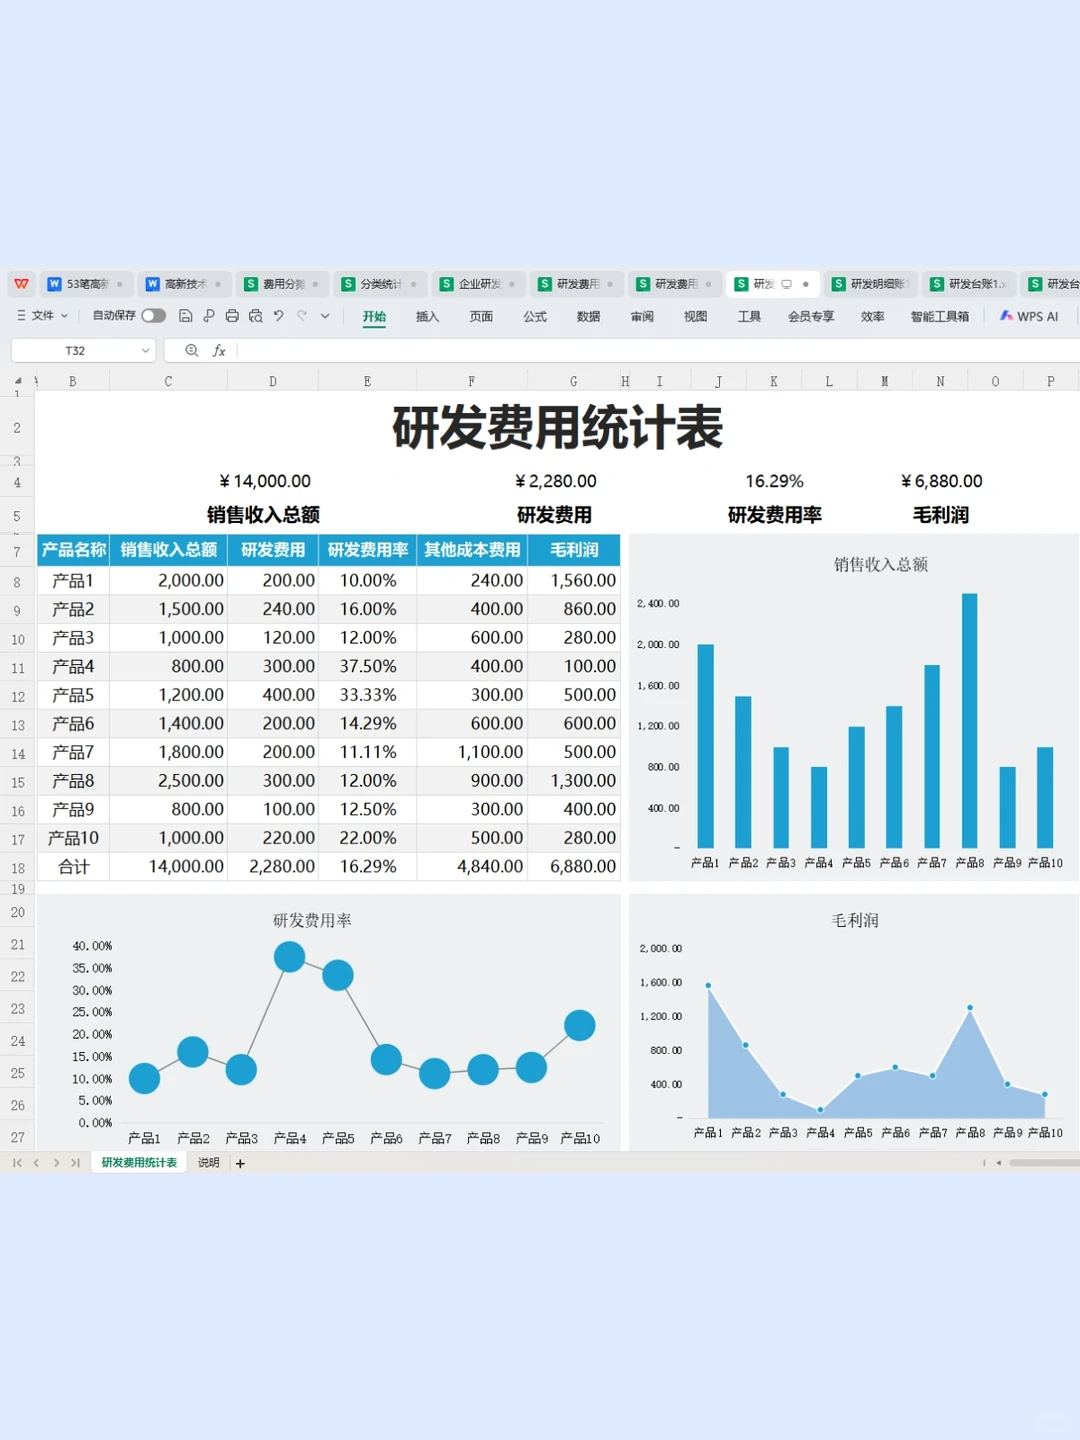Open the 文件 menu dropdown arrow
Image resolution: width=1080 pixels, height=1440 pixels.
64,316
